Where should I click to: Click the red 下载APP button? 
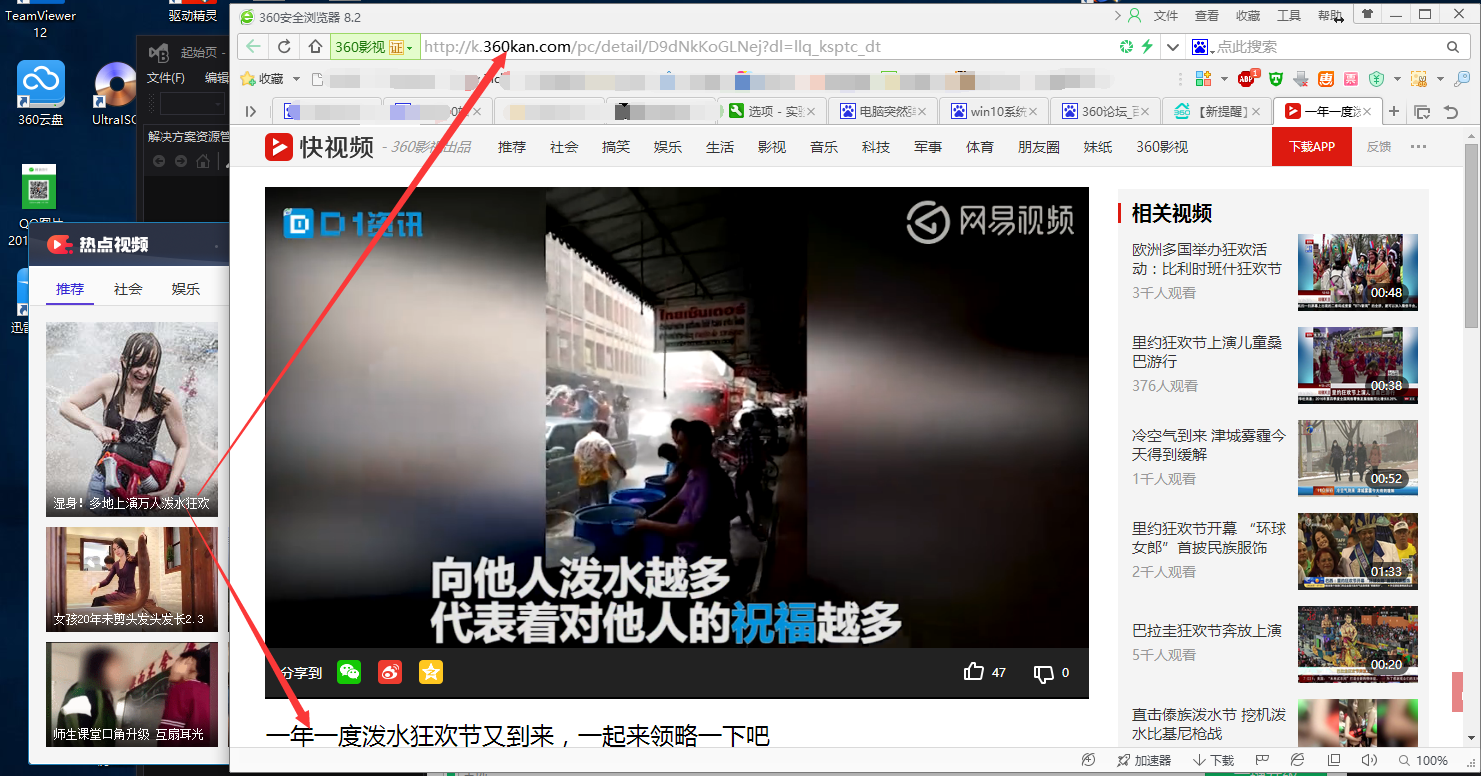1312,147
